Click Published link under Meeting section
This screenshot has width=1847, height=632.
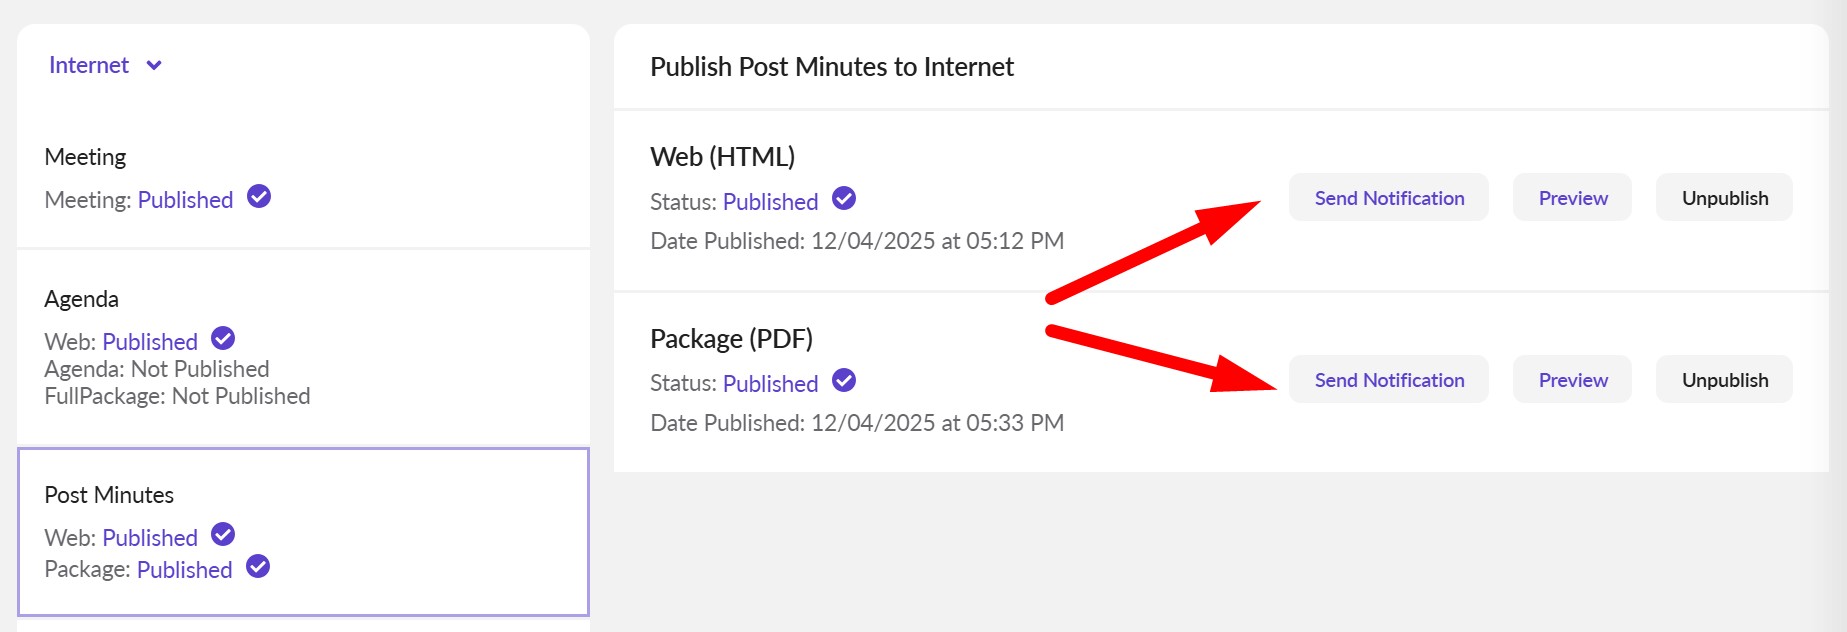pyautogui.click(x=185, y=199)
